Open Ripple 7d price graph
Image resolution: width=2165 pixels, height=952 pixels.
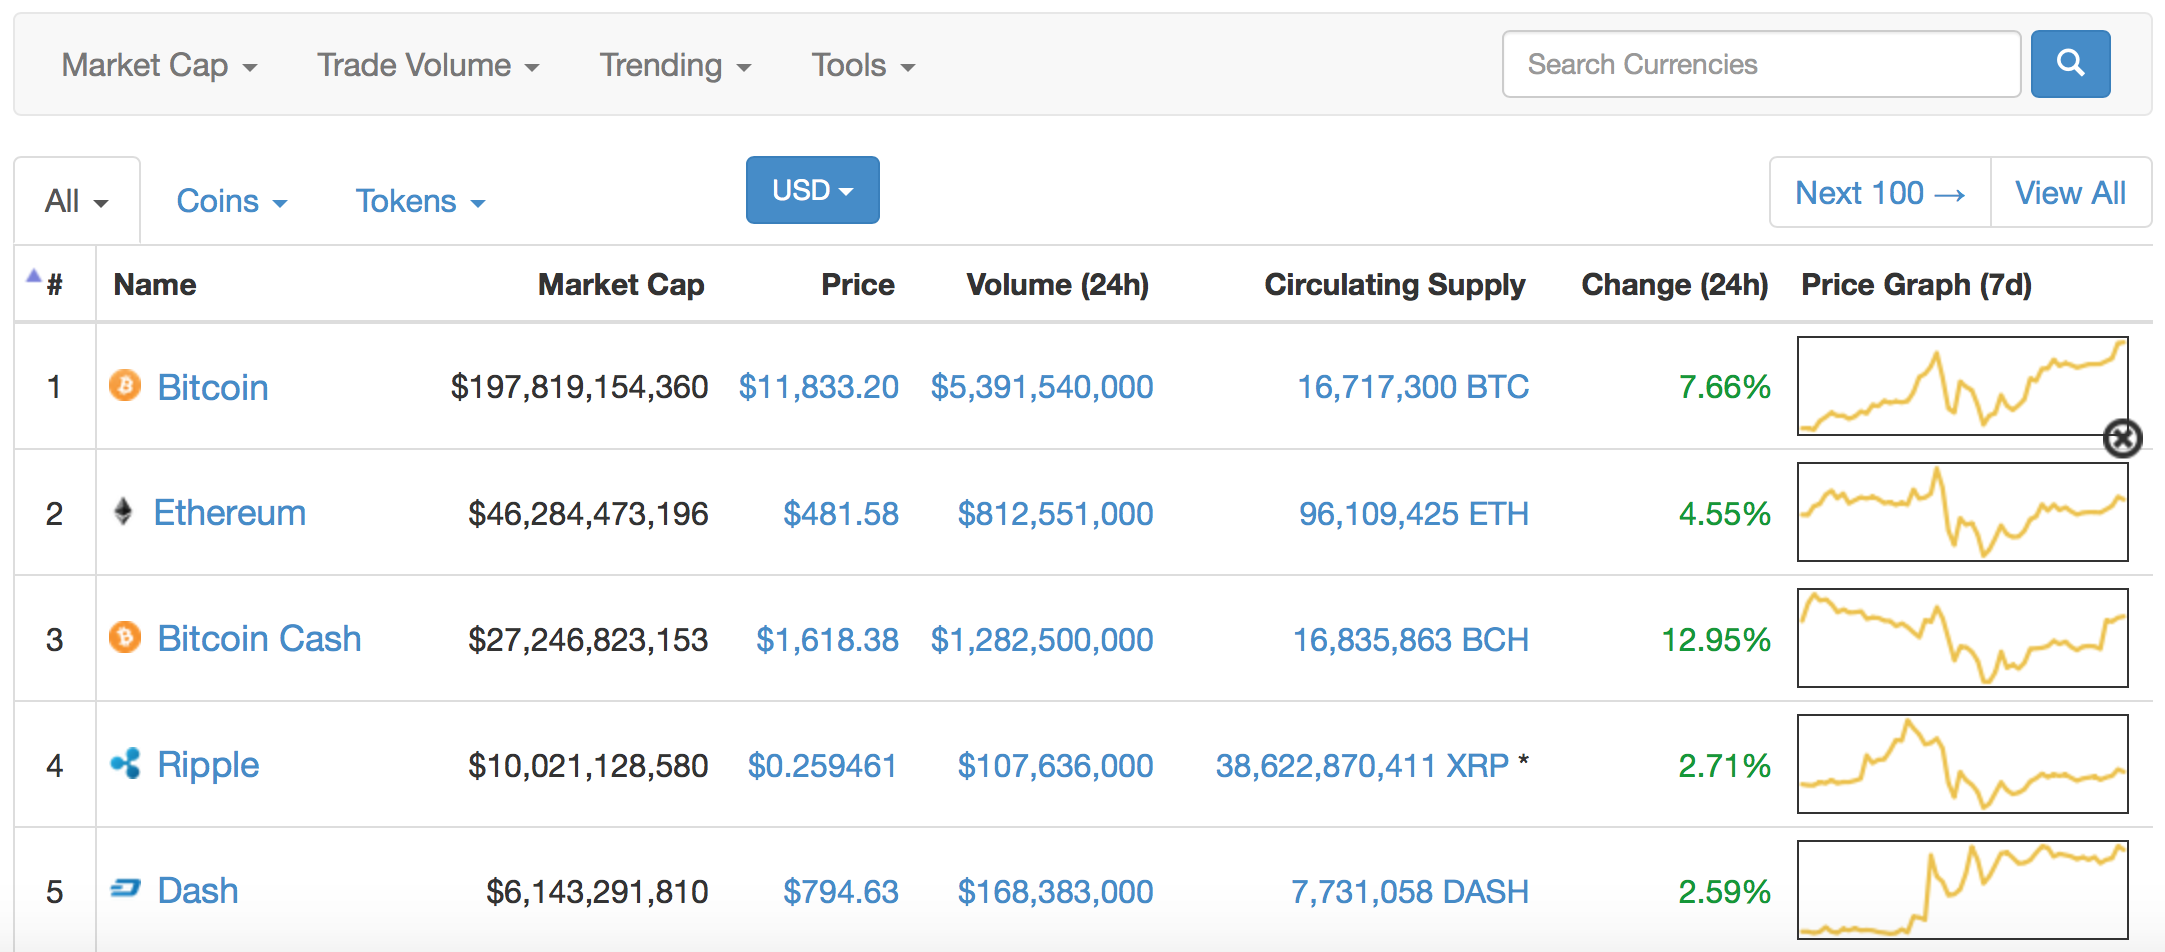point(1962,764)
